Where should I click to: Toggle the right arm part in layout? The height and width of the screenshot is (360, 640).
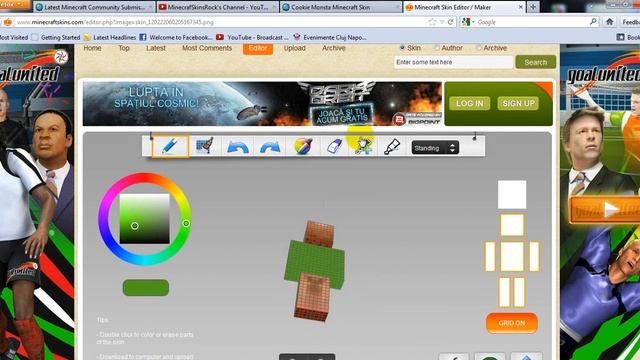point(534,256)
